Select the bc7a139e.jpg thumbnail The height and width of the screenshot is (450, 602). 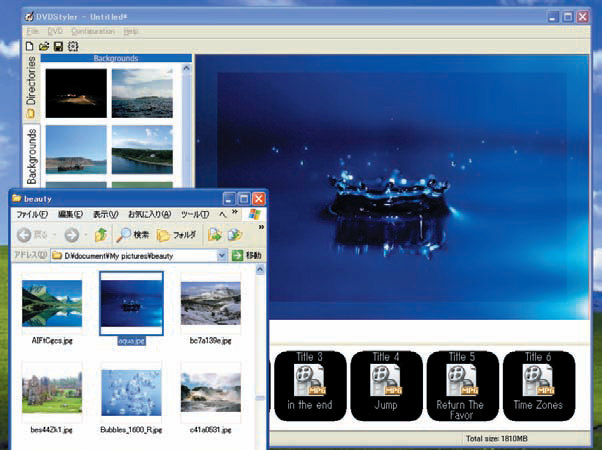click(211, 303)
